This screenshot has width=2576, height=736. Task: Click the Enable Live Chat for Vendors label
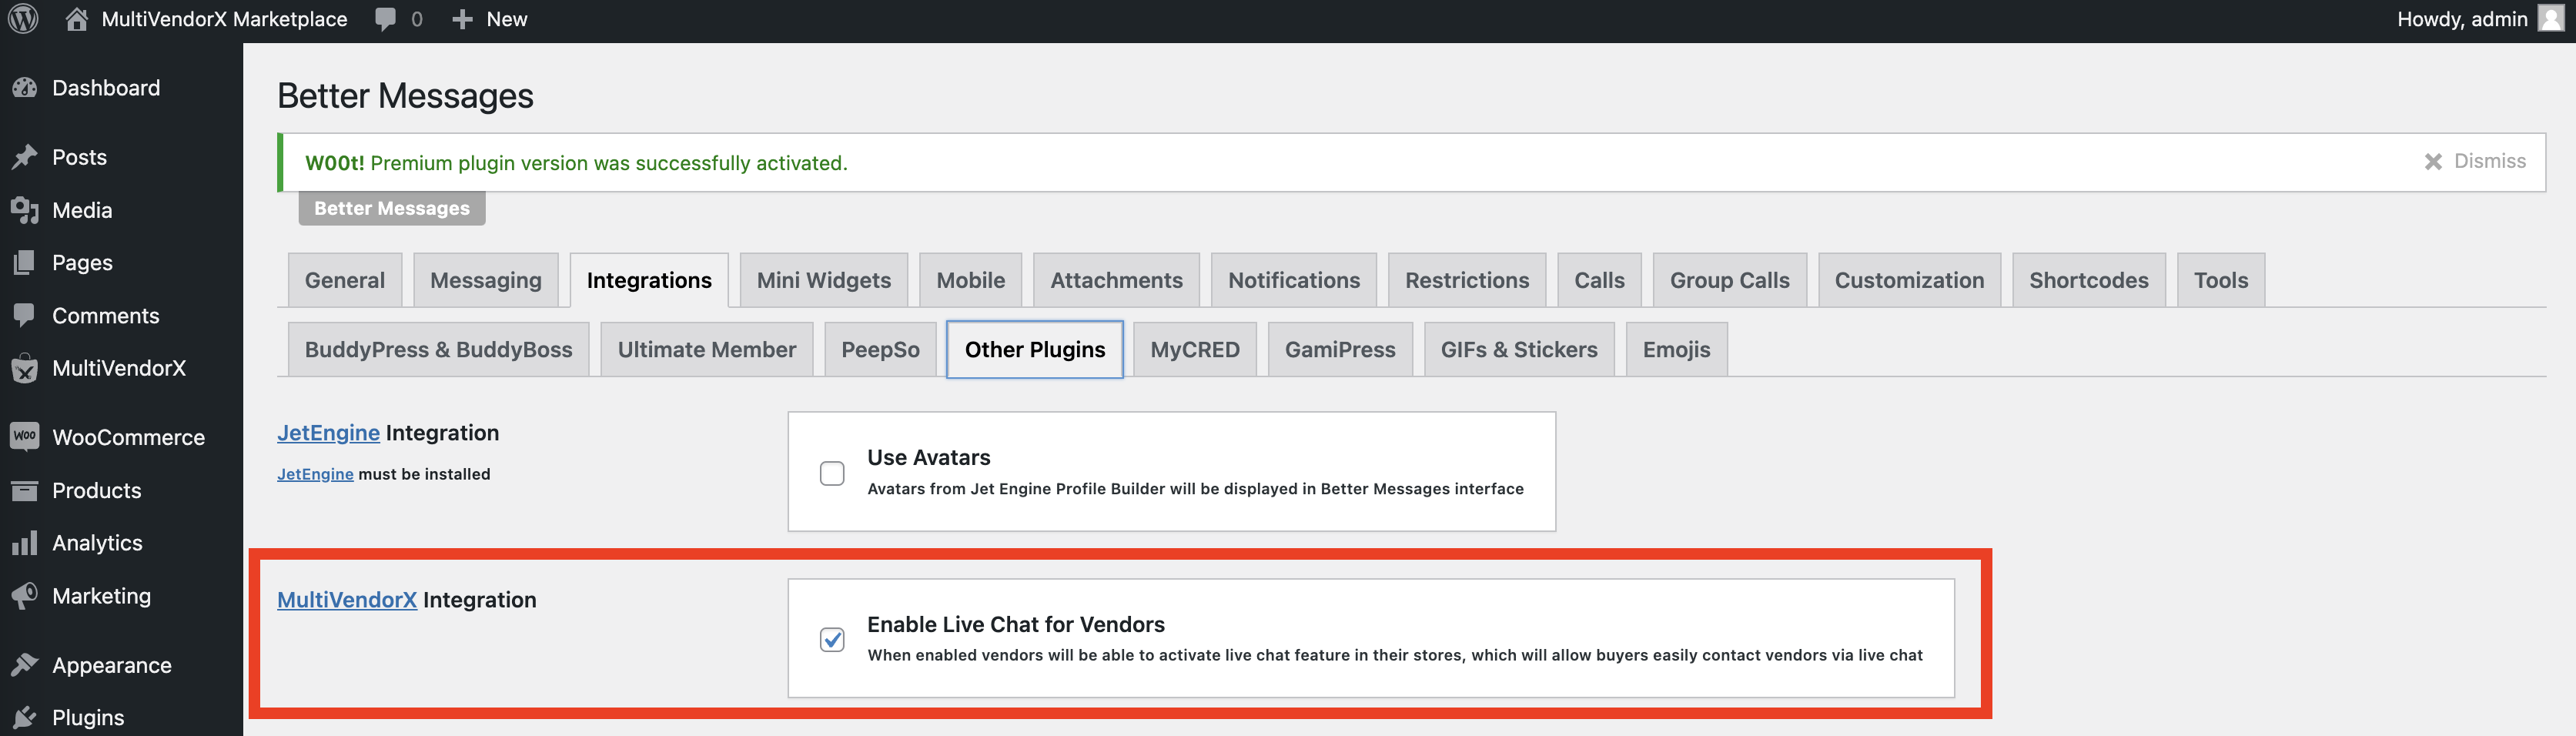[x=1015, y=624]
